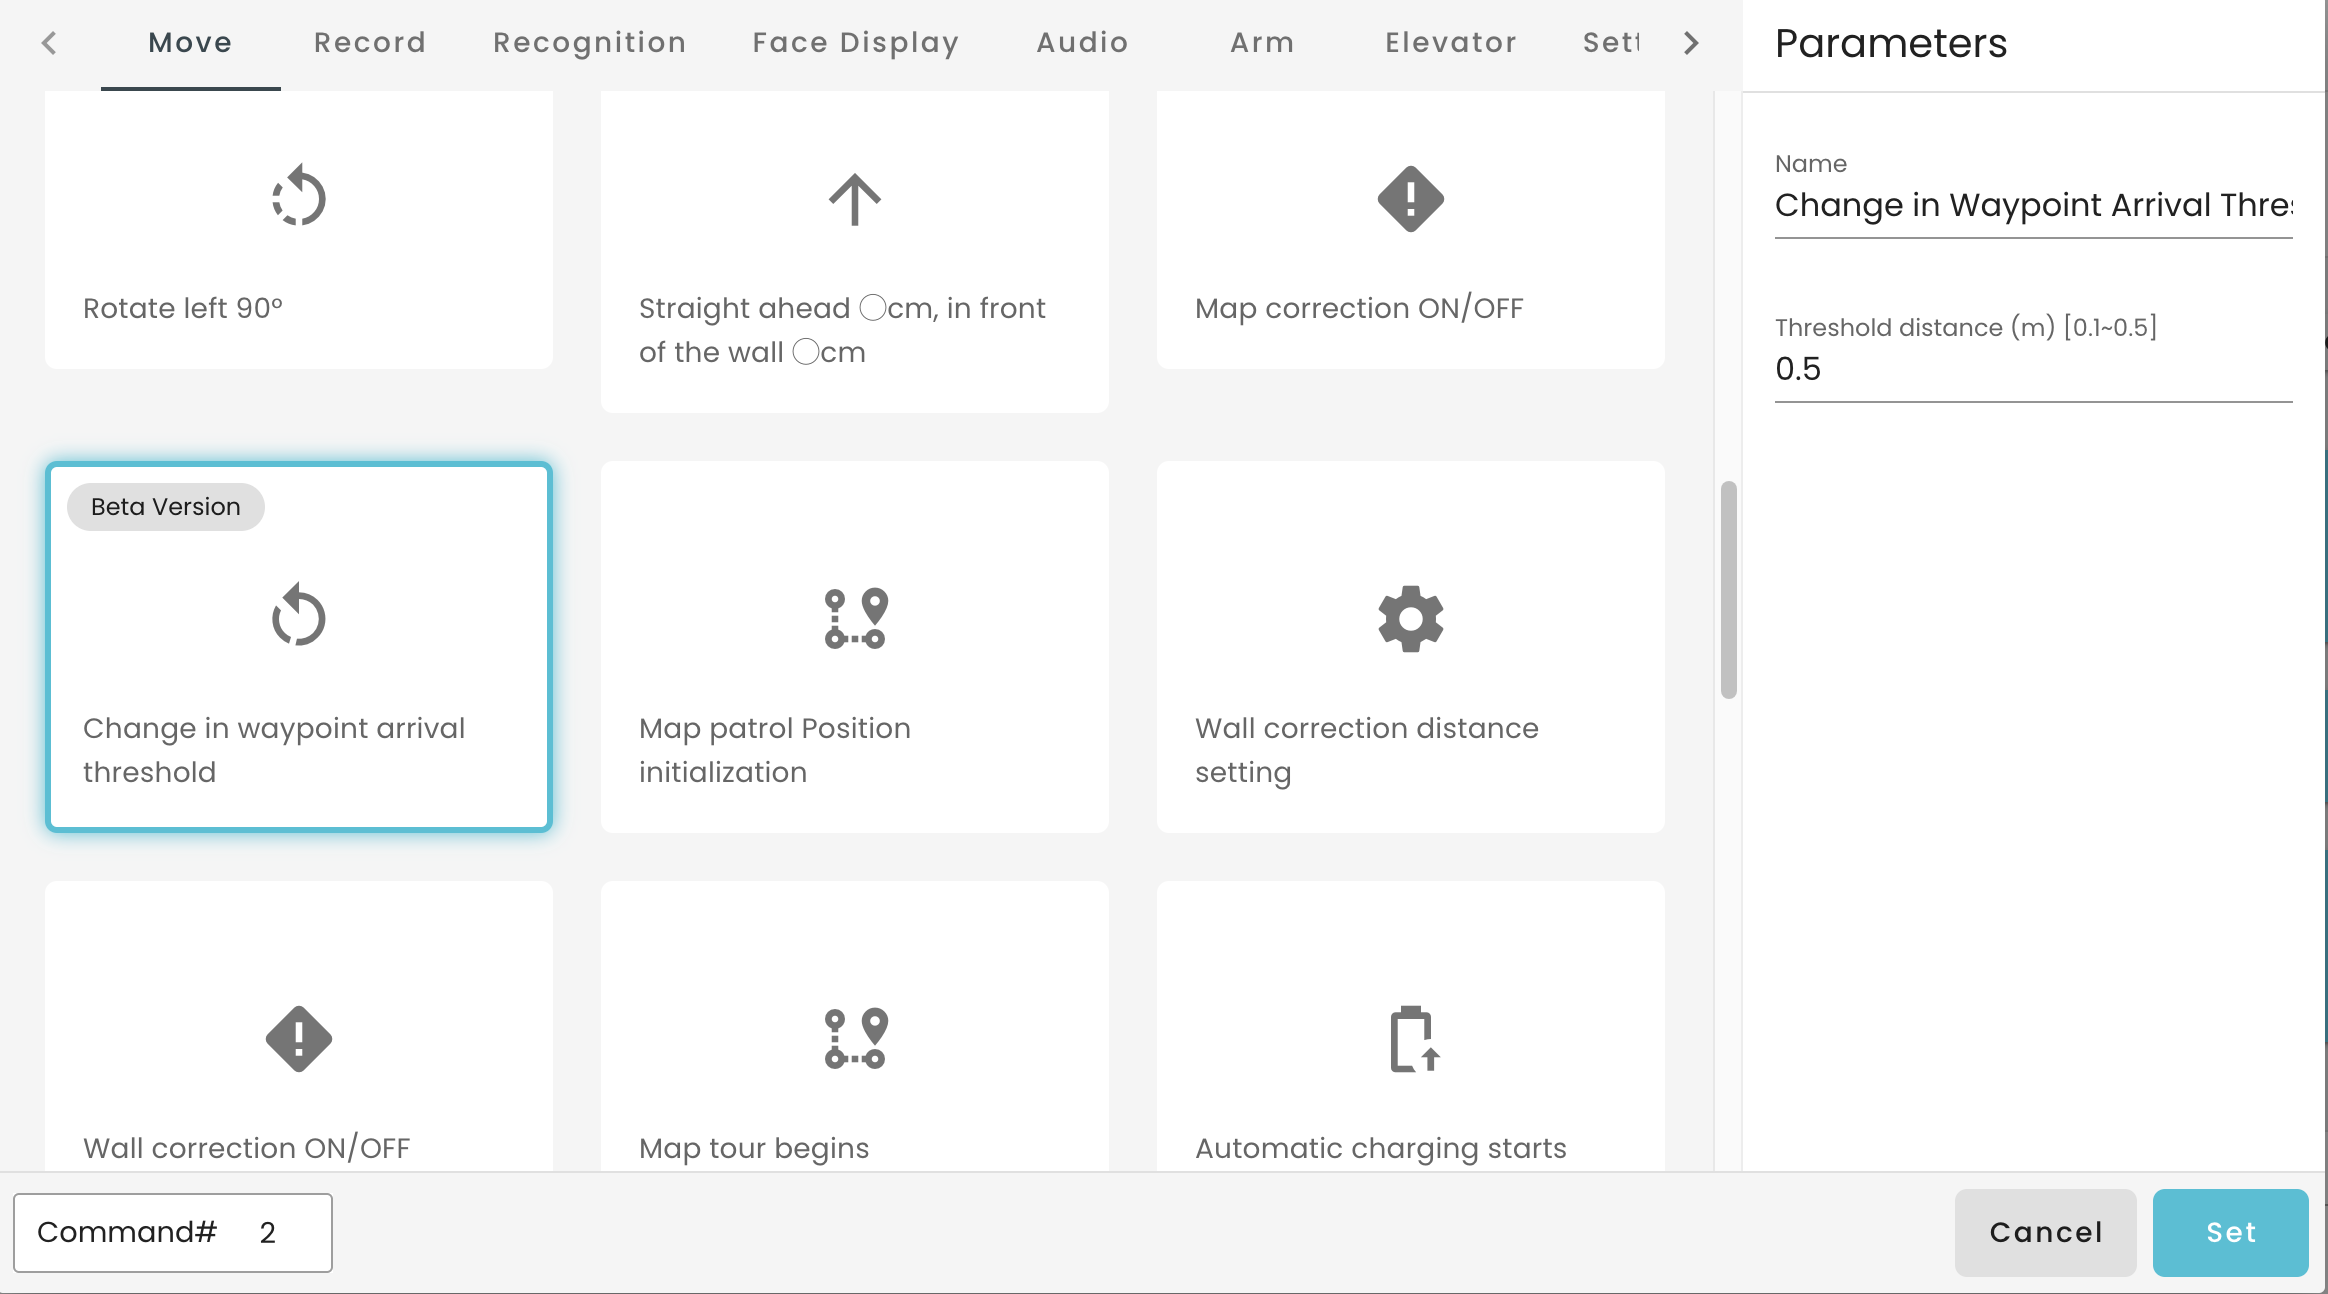Click the Beta Version badge

coord(166,507)
